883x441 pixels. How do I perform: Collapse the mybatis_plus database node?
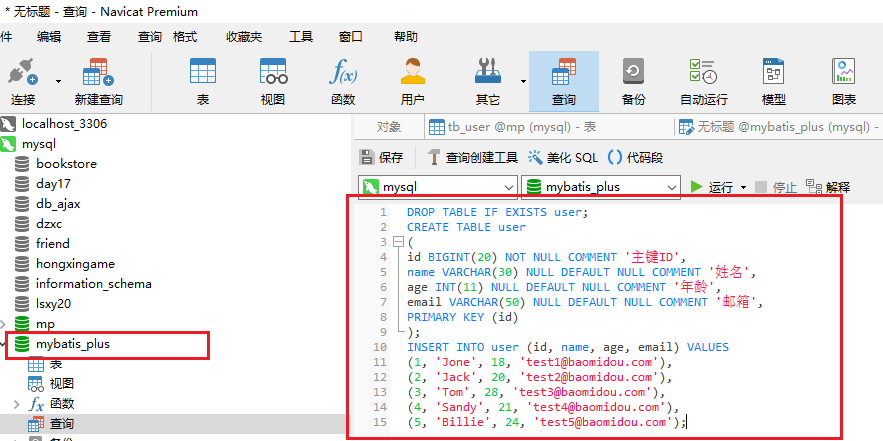[x=4, y=344]
